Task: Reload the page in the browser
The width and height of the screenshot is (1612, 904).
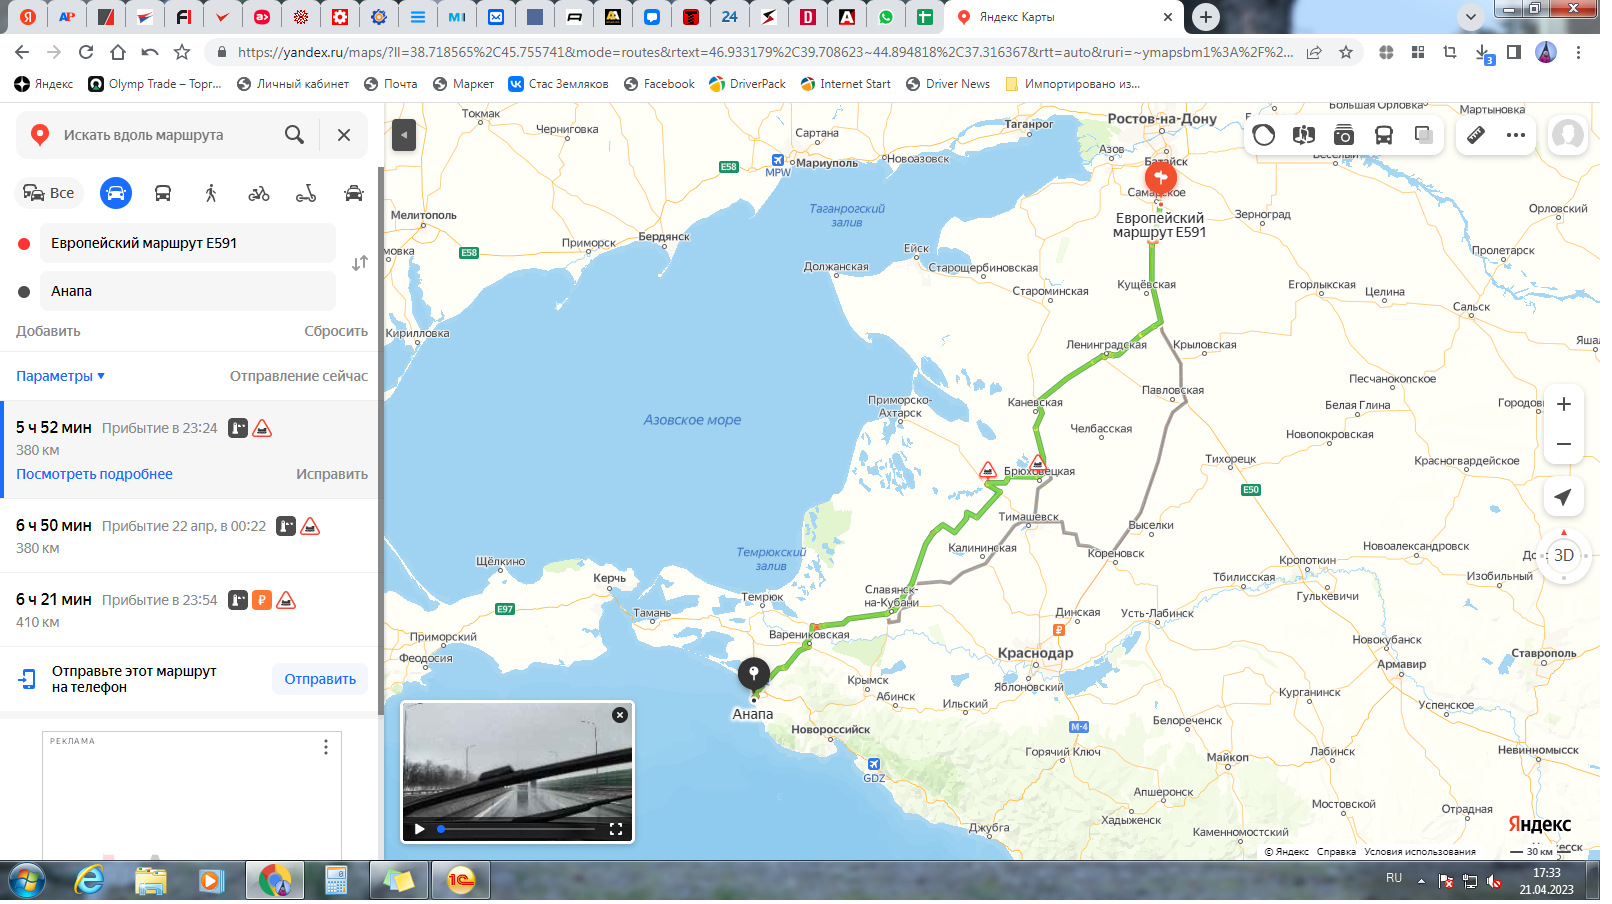Action: point(86,52)
